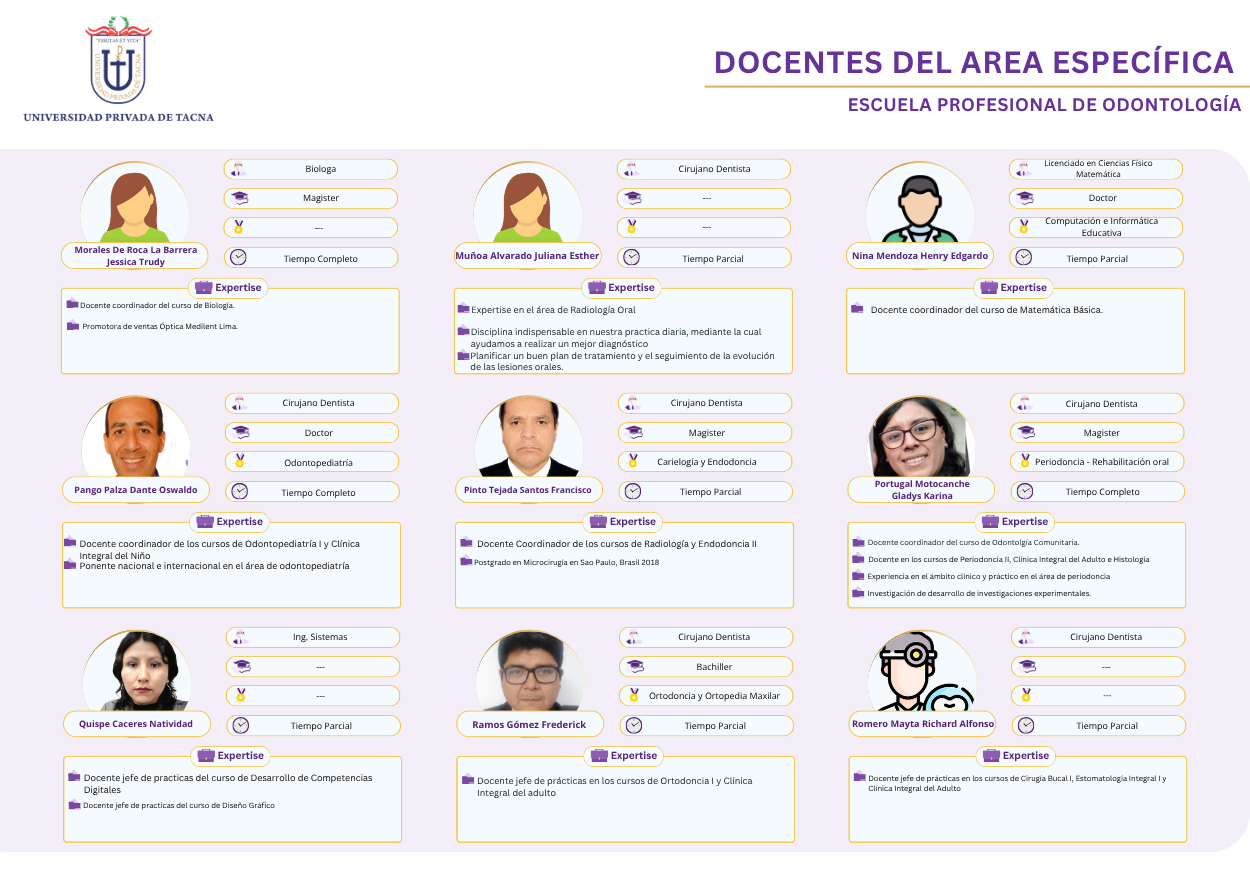Click the Docentes del Area Específica title
Image resolution: width=1250 pixels, height=884 pixels.
[x=974, y=62]
